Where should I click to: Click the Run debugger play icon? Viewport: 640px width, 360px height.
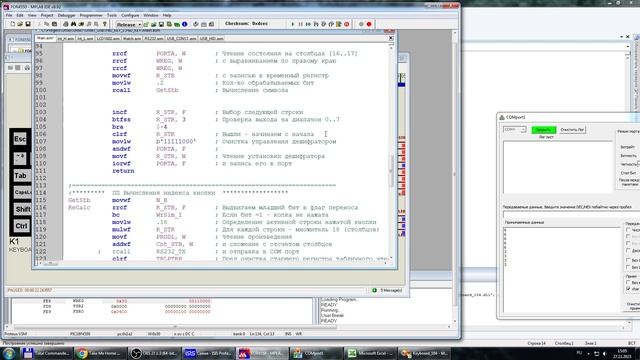tap(293, 24)
